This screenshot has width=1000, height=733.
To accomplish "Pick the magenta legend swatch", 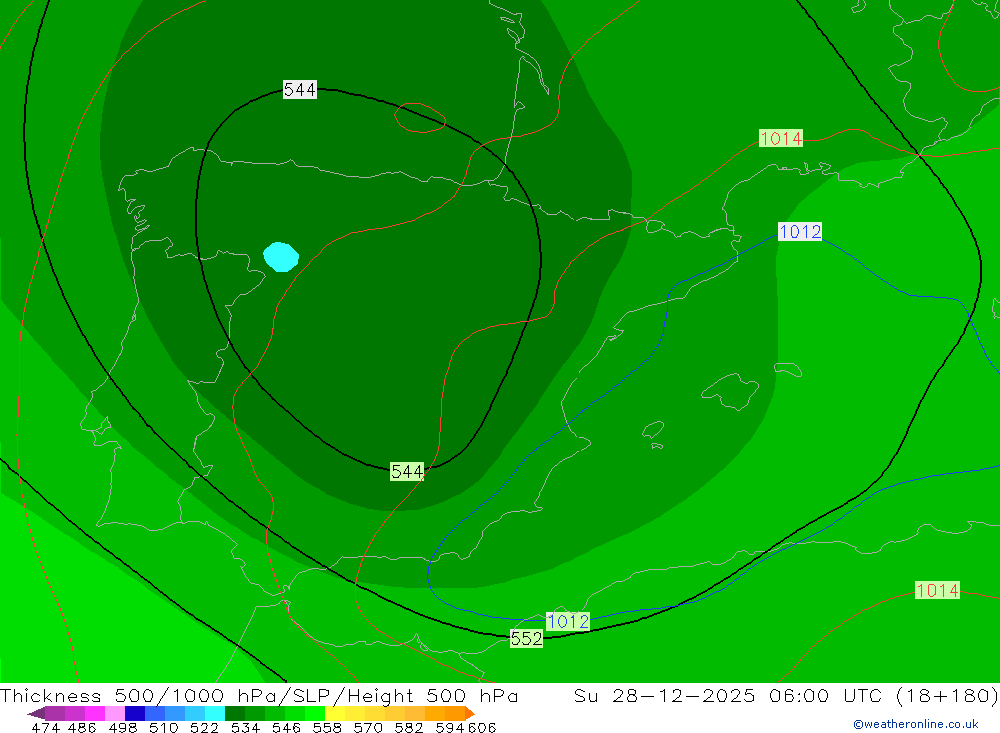I will point(95,713).
